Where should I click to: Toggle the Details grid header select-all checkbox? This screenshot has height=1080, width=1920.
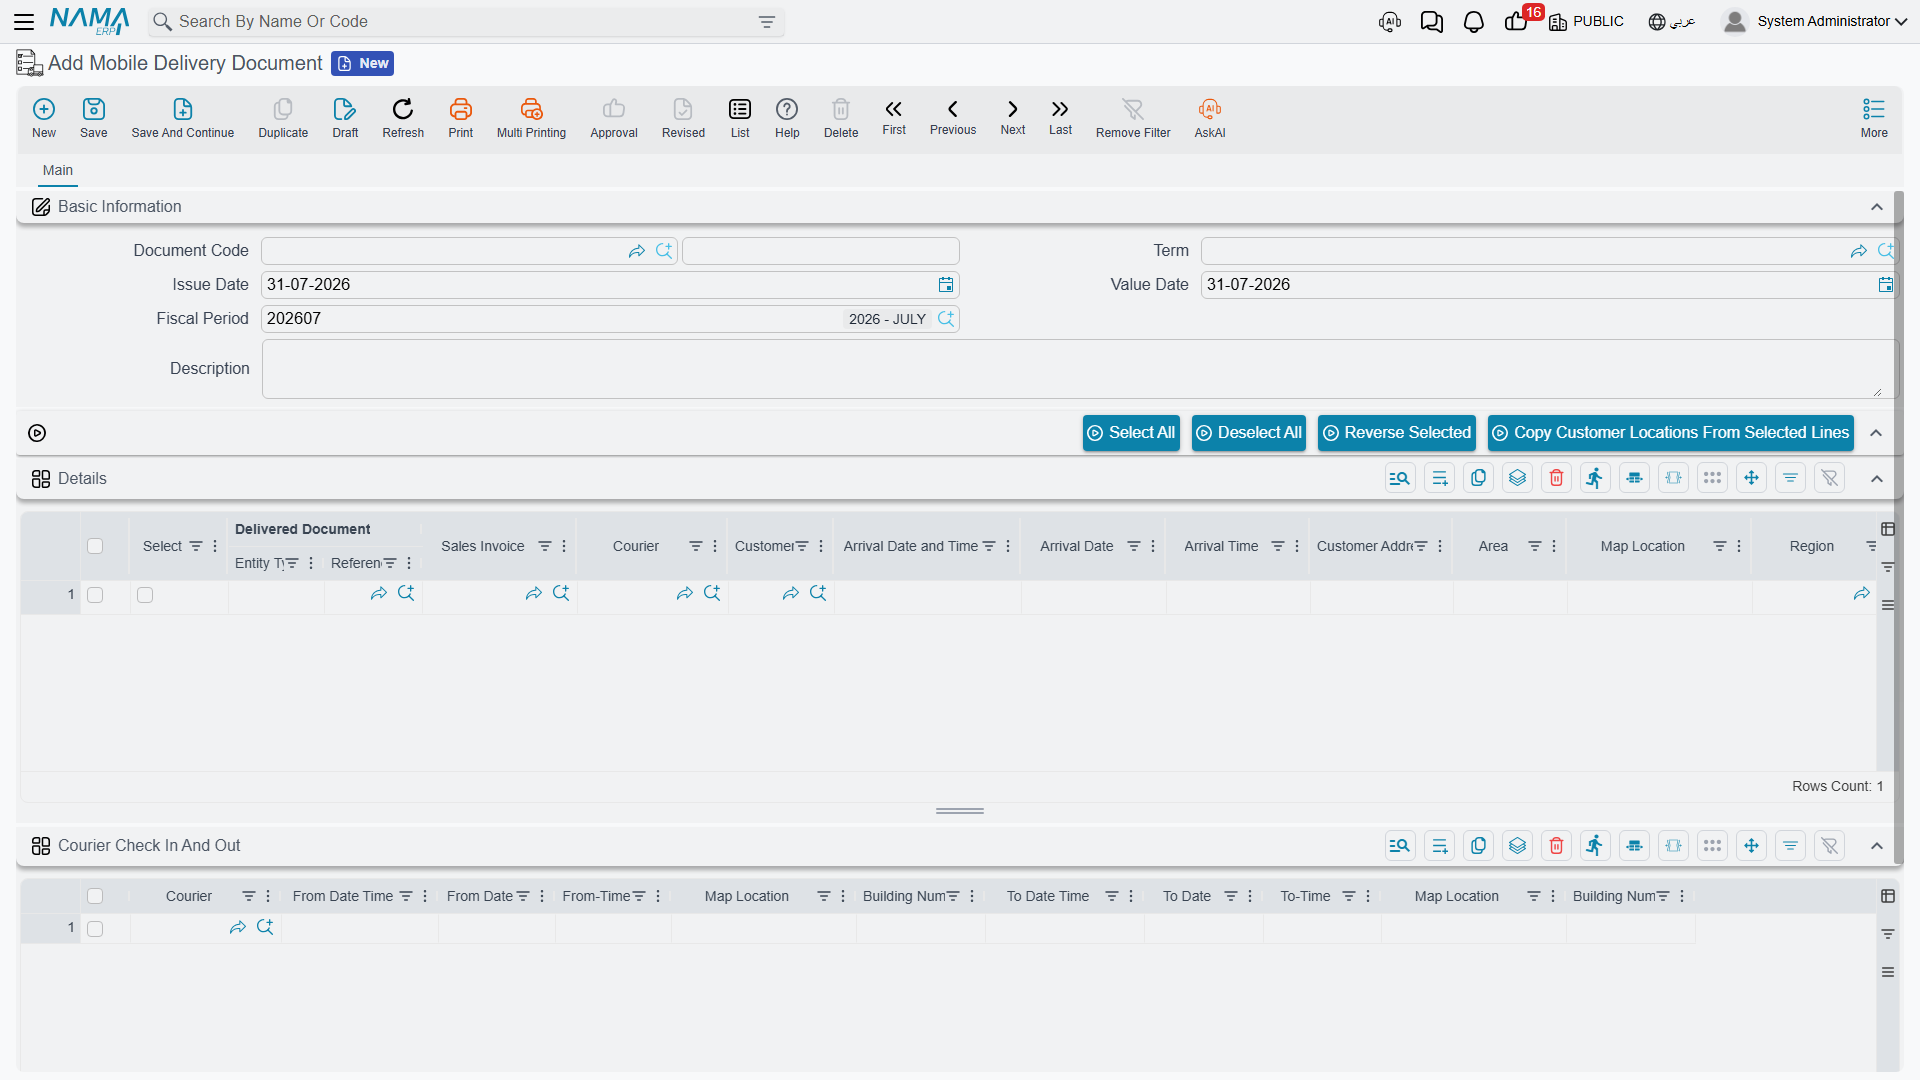point(95,546)
